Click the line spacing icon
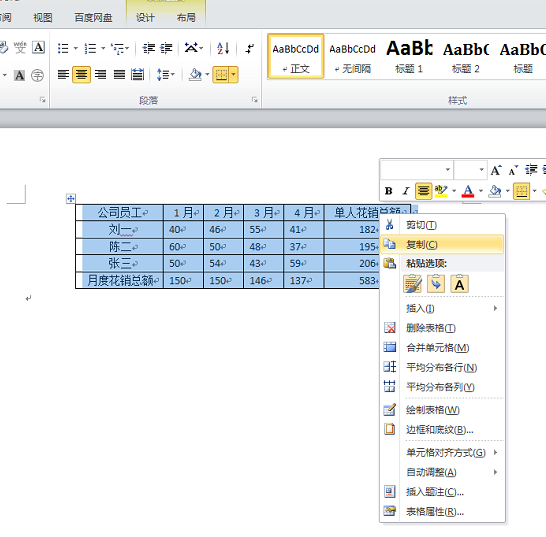Image resolution: width=546 pixels, height=537 pixels. (x=163, y=75)
